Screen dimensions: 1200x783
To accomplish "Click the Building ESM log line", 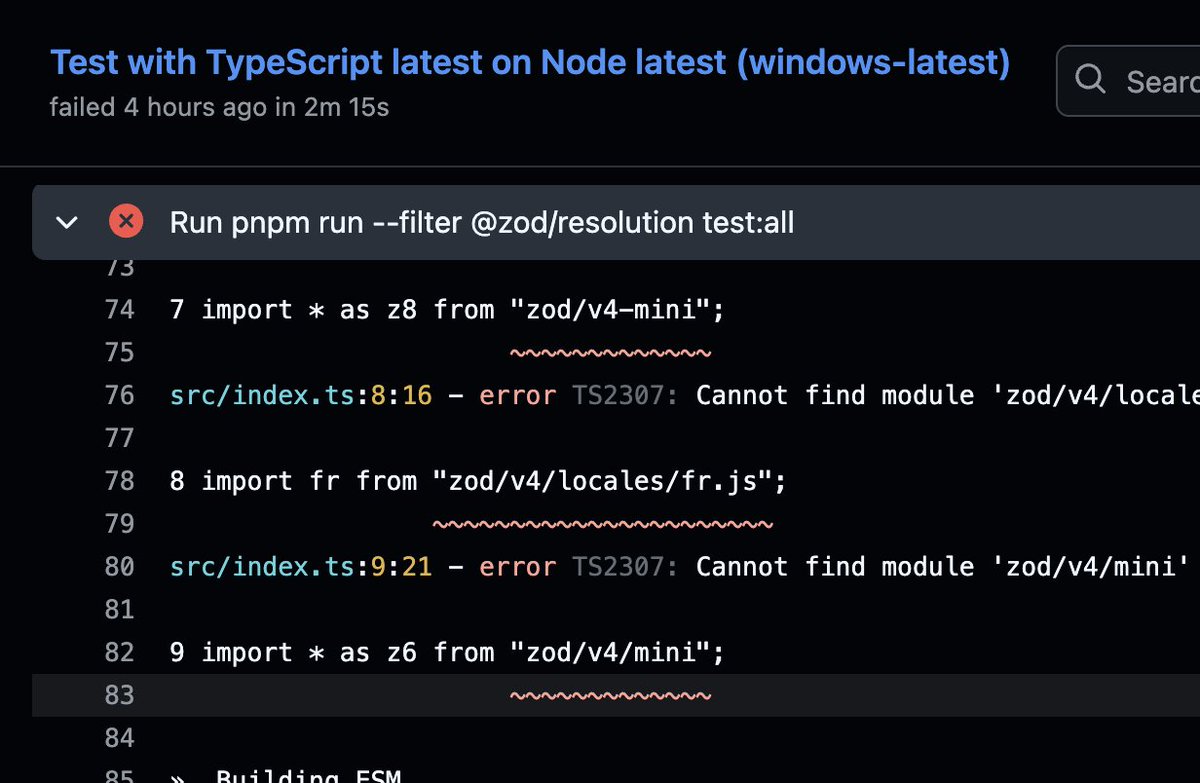I will [x=320, y=776].
